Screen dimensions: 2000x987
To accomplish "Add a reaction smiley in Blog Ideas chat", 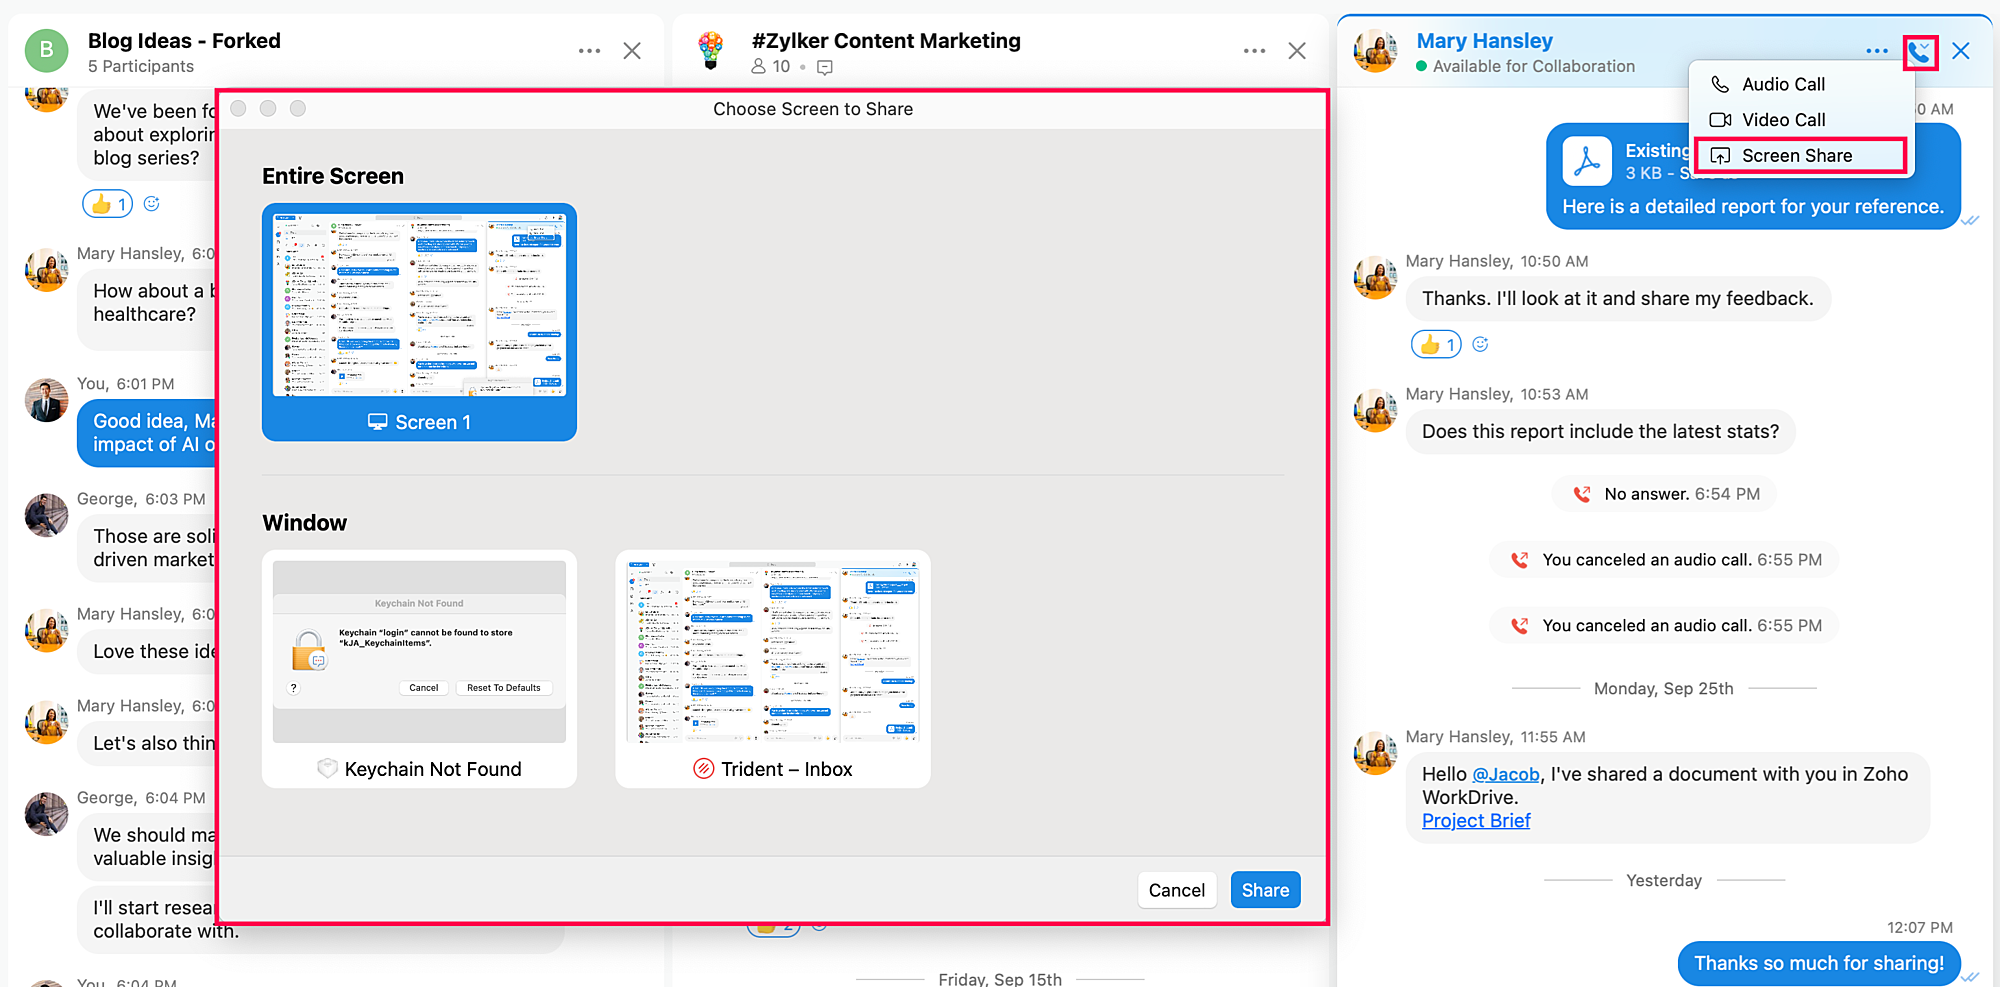I will (152, 204).
